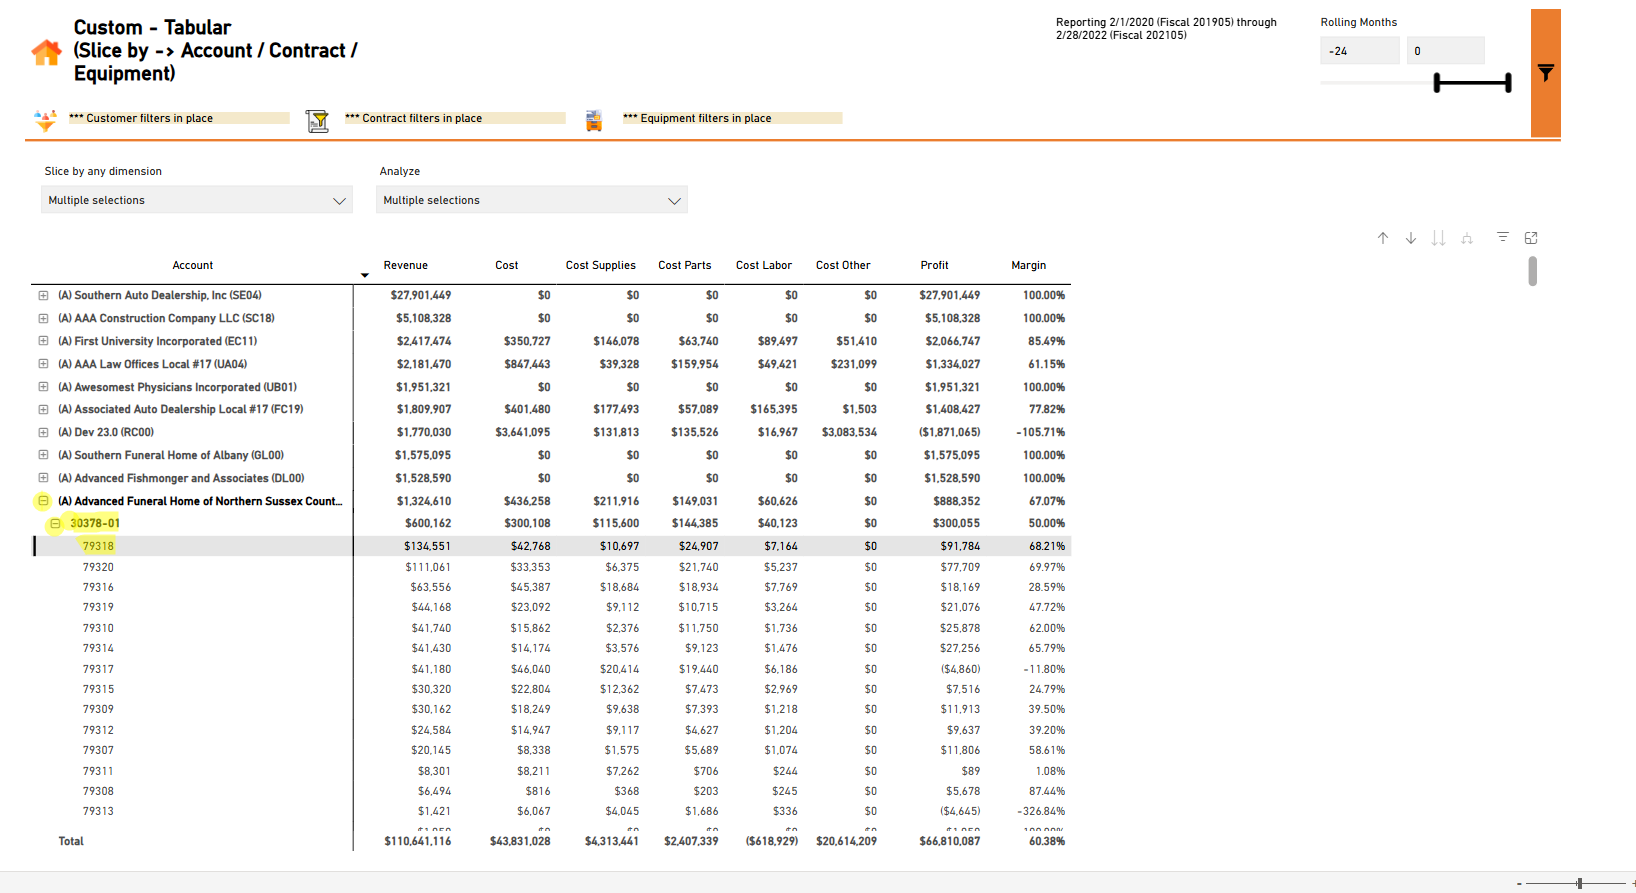Sort by the Margin column header
Image resolution: width=1636 pixels, height=893 pixels.
click(x=1029, y=265)
